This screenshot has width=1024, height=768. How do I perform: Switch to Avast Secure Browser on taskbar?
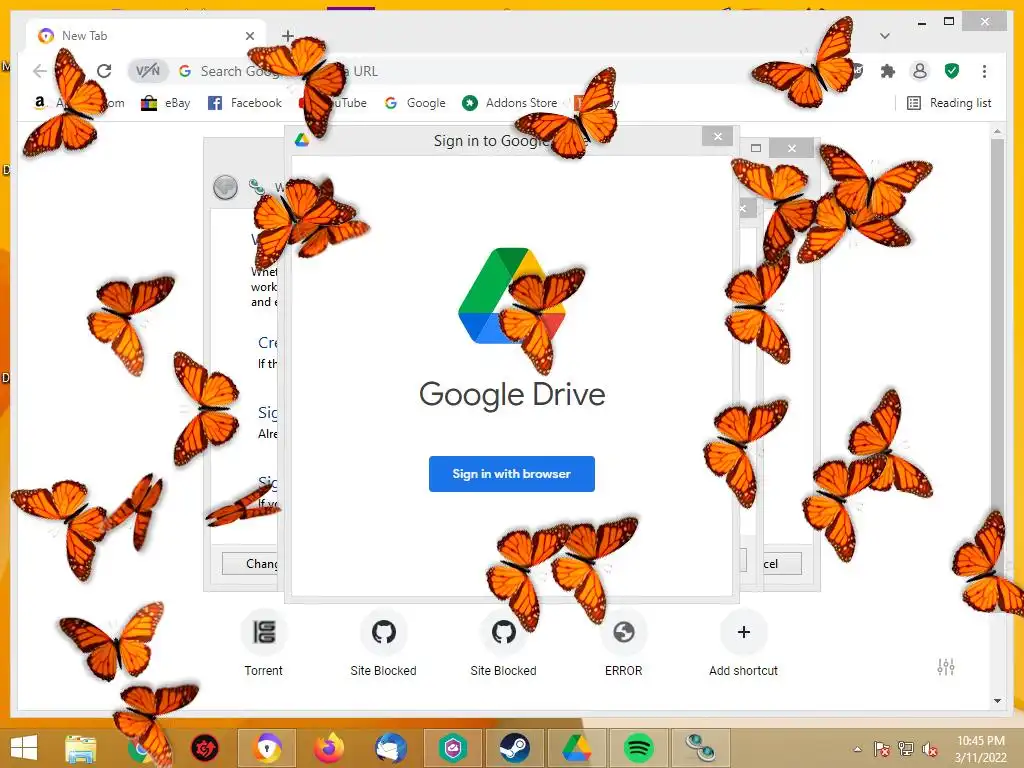pyautogui.click(x=266, y=748)
